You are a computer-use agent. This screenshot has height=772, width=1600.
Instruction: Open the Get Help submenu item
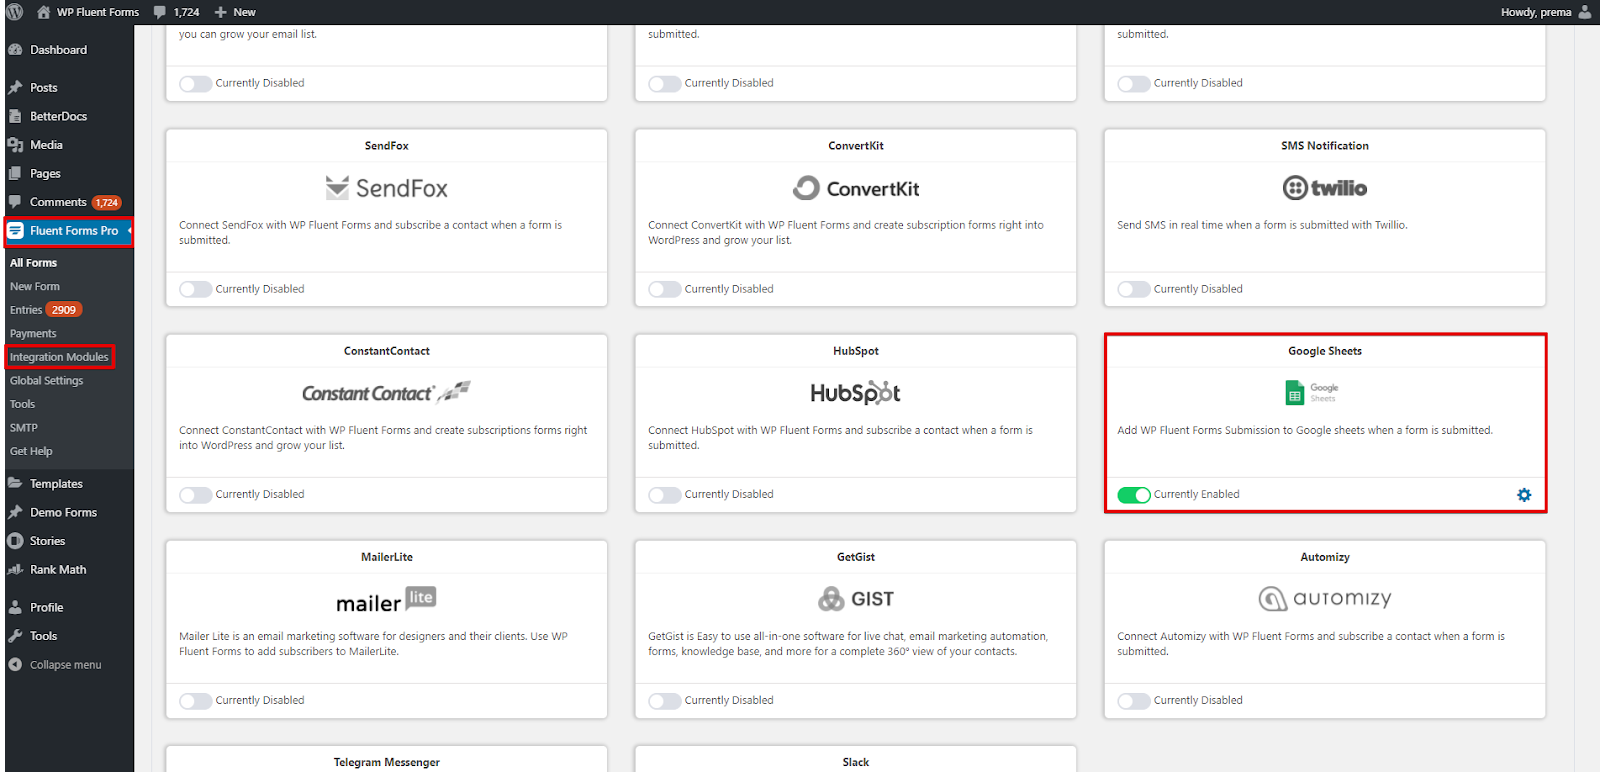point(31,452)
